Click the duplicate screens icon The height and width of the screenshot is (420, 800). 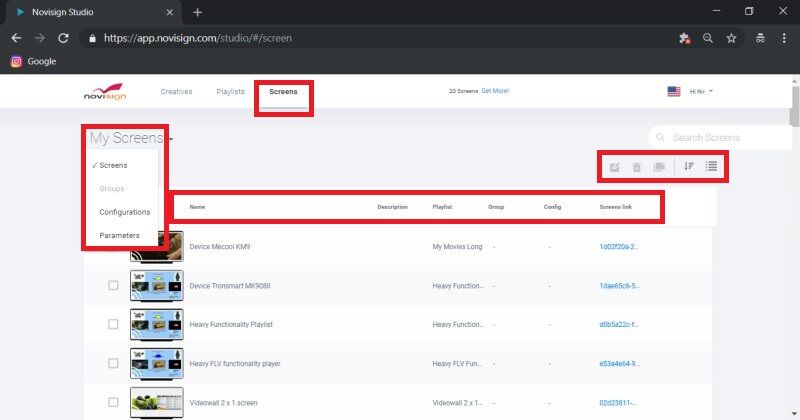click(660, 166)
